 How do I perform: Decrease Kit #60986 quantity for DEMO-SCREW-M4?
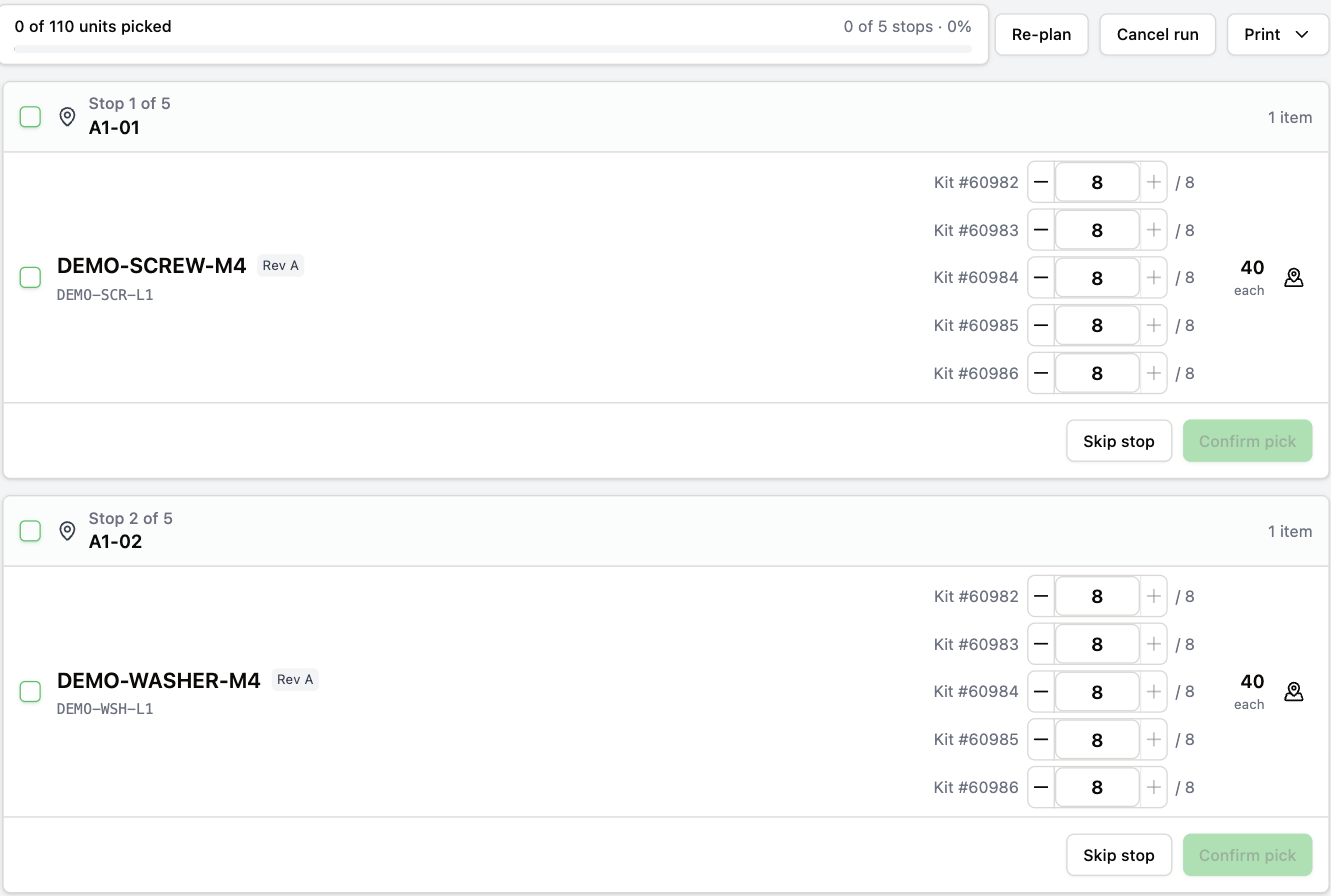[x=1041, y=373]
